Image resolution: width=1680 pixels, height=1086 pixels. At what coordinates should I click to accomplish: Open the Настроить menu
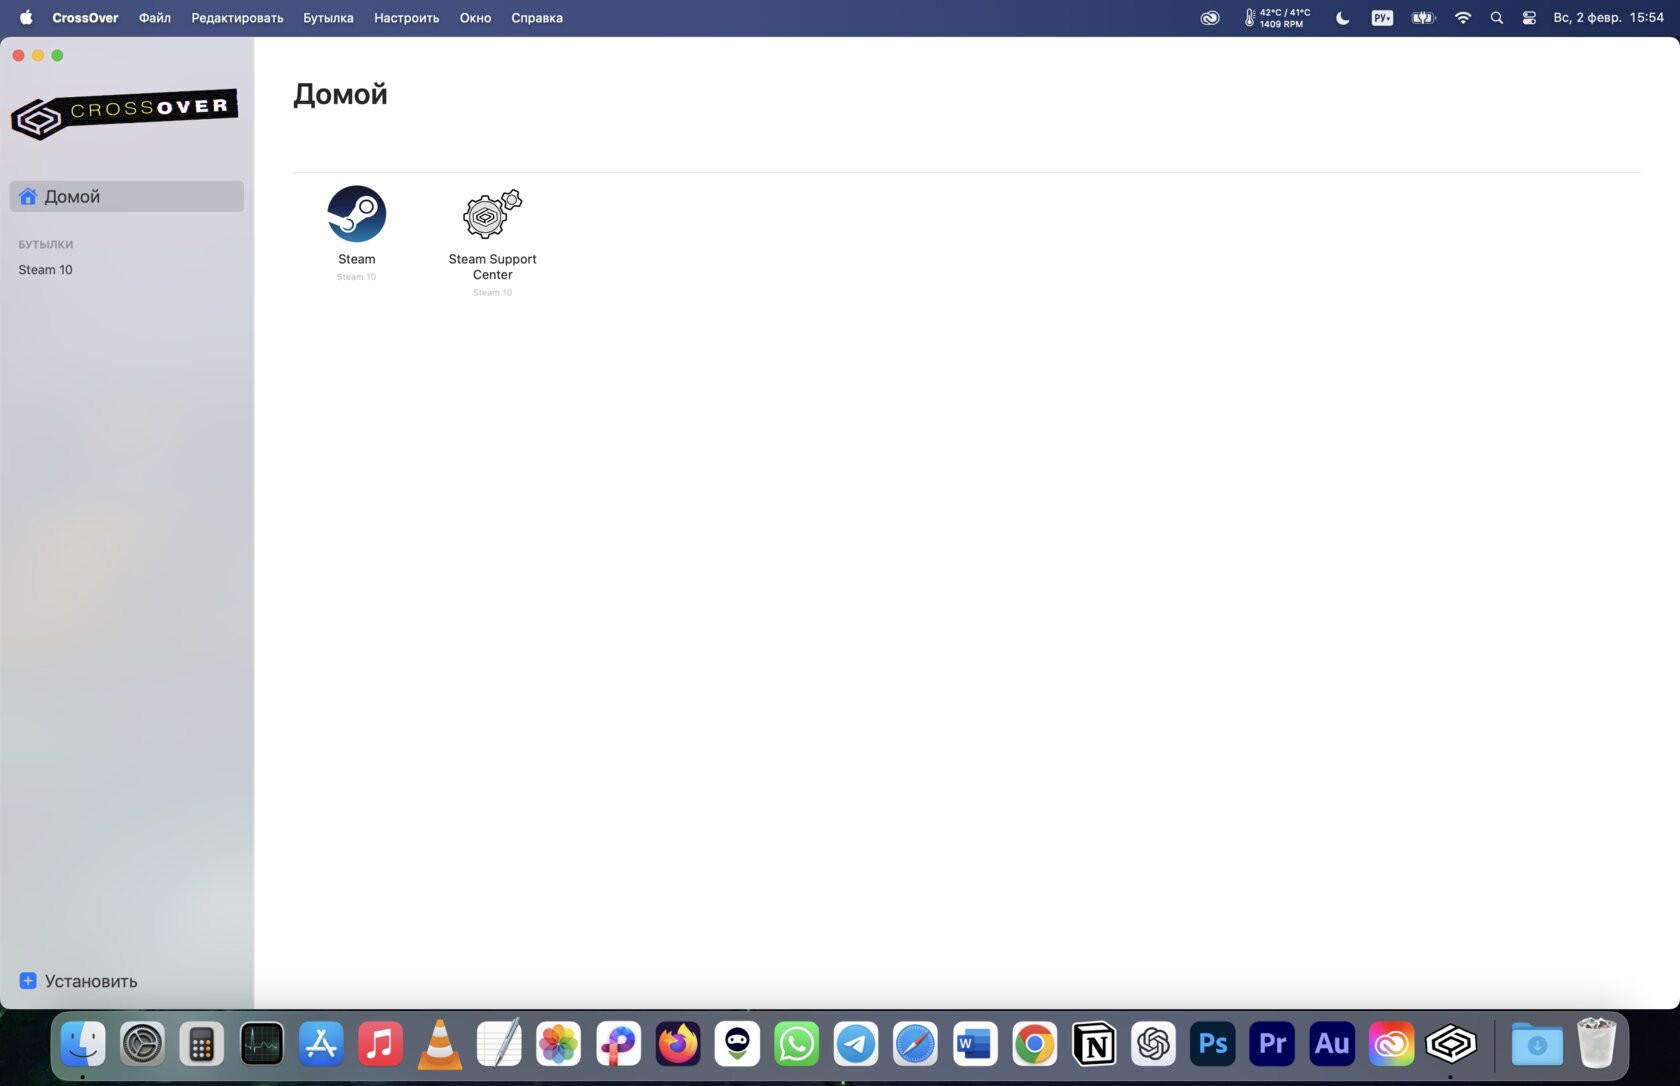pos(406,18)
